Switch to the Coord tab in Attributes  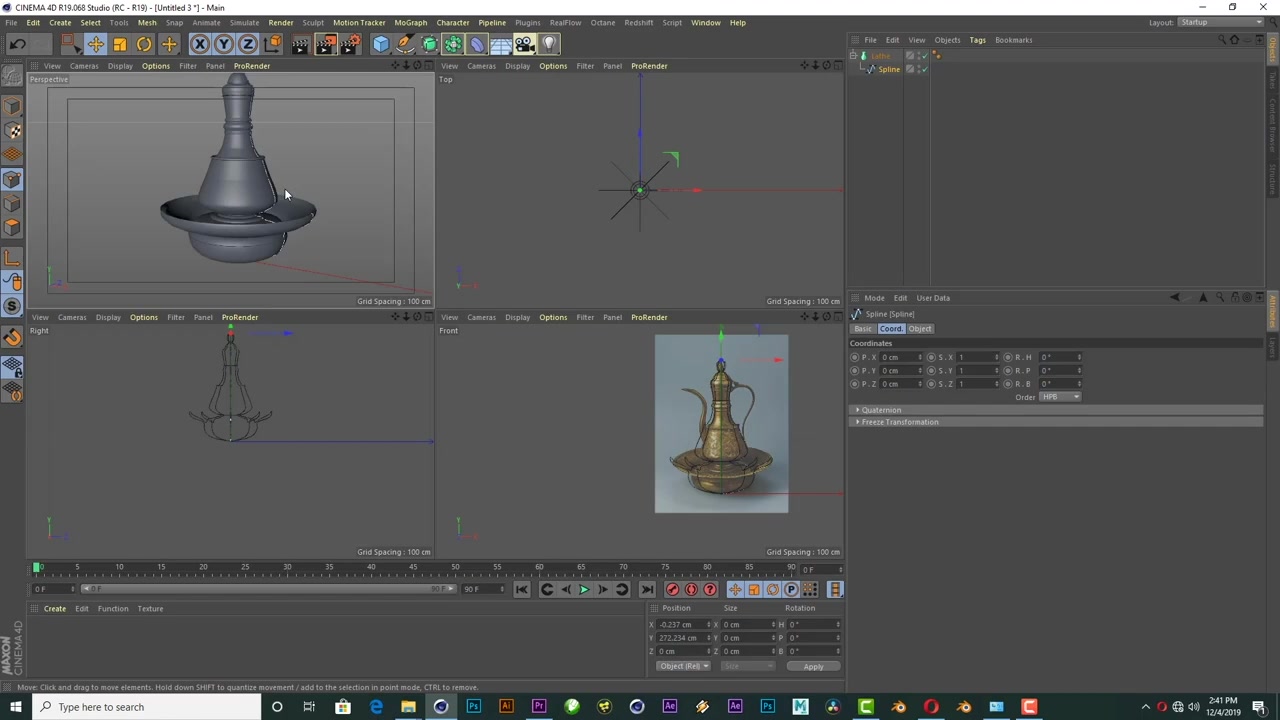[890, 329]
